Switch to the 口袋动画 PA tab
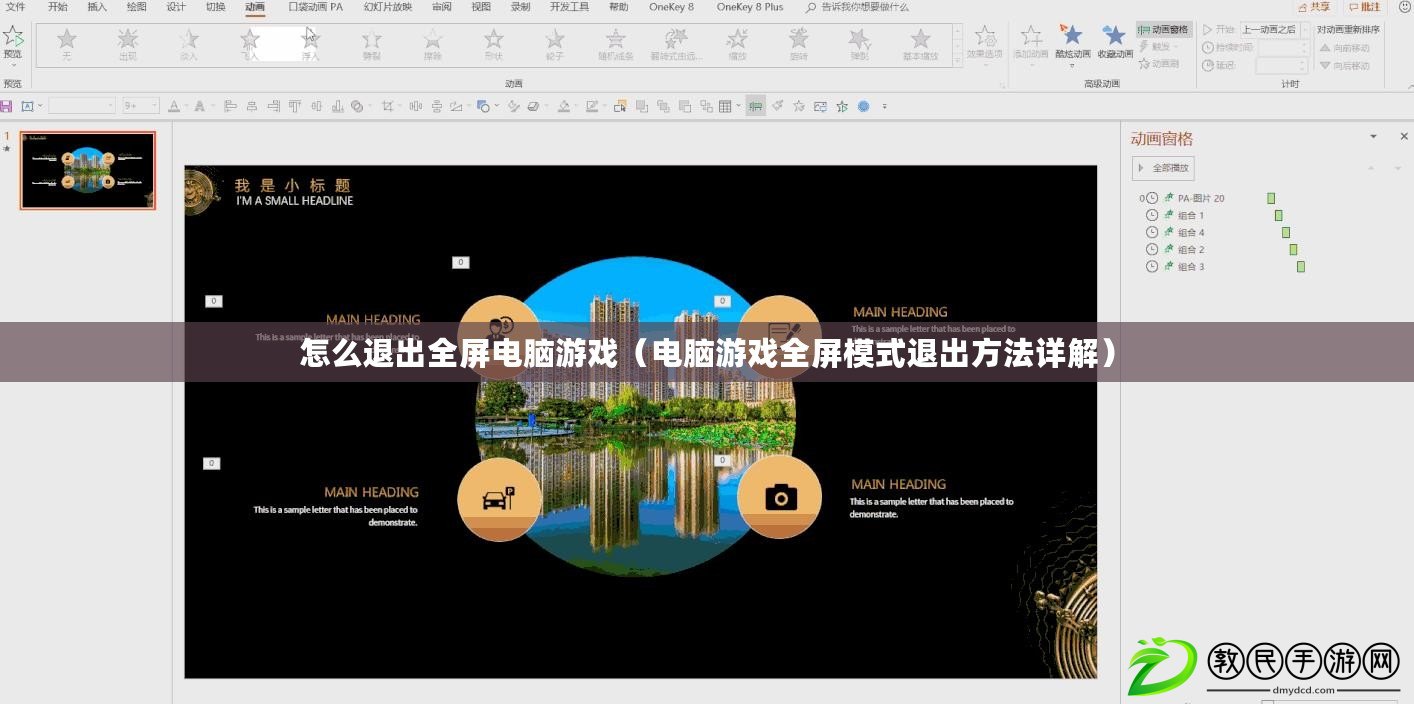1414x704 pixels. pos(316,7)
